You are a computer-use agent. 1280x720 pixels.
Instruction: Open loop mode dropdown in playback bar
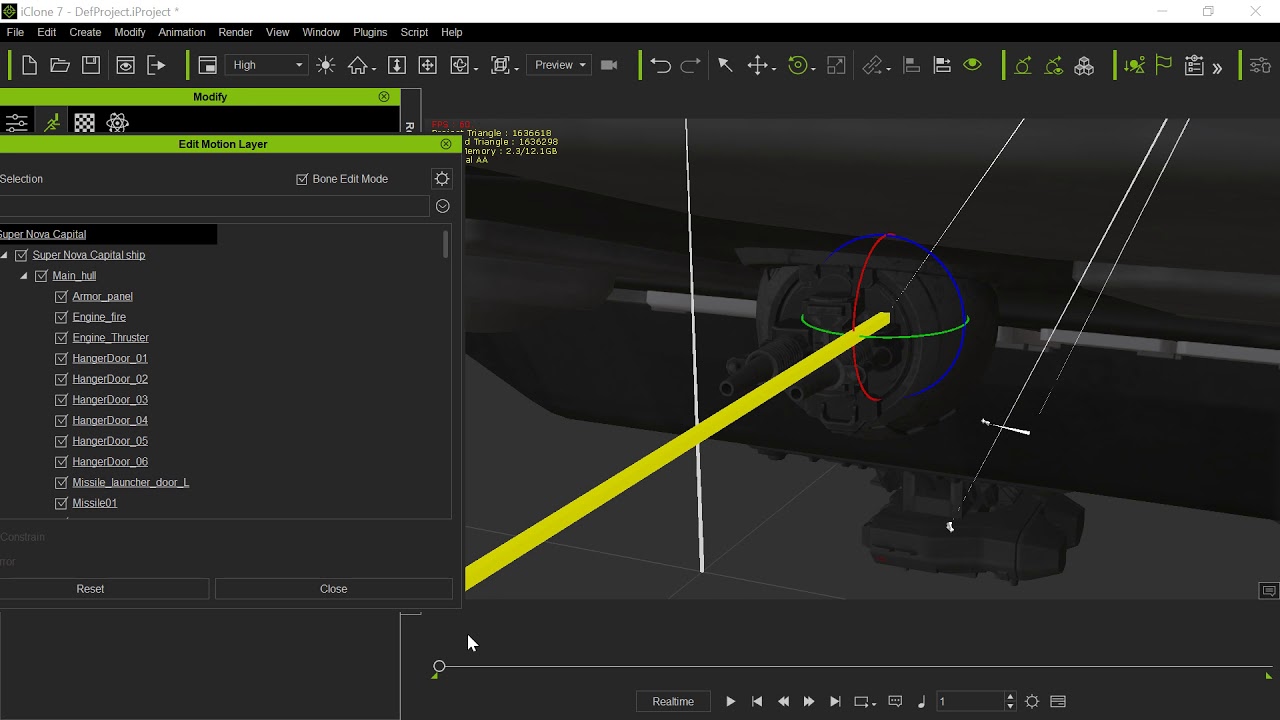(865, 702)
